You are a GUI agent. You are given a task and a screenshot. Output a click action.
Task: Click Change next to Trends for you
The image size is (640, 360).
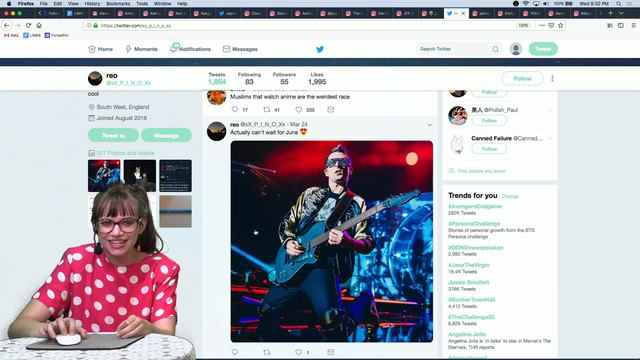pyautogui.click(x=510, y=196)
